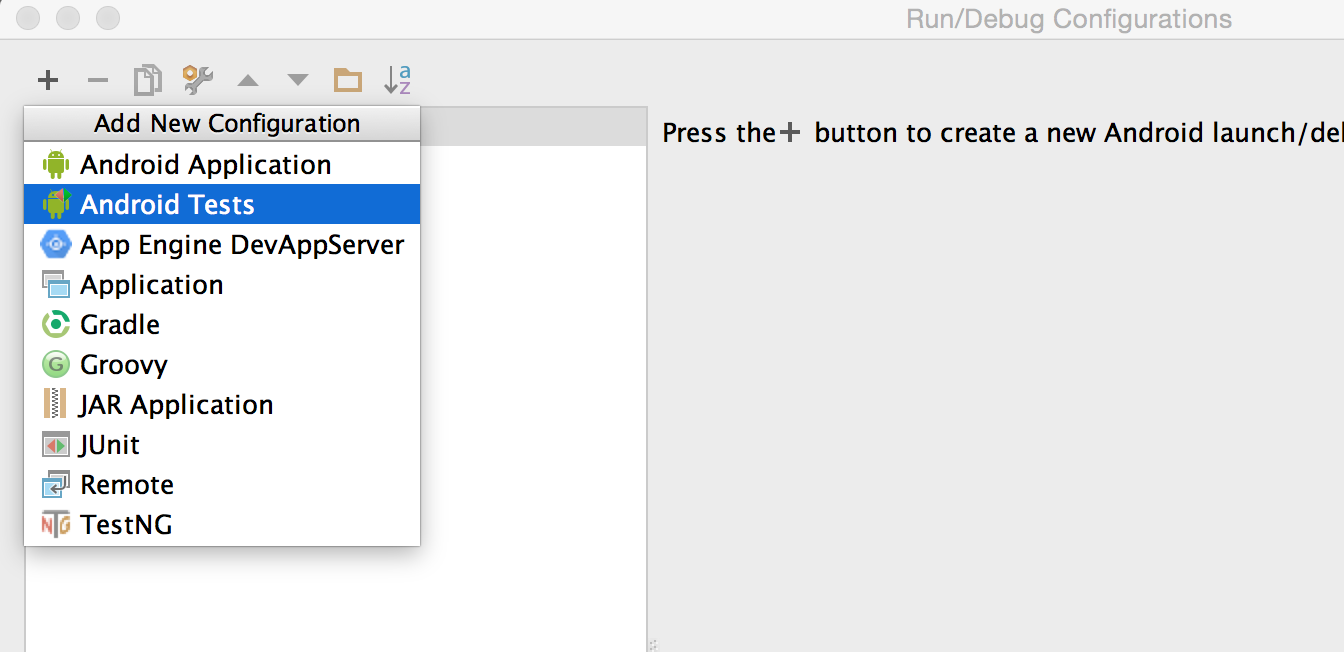Select Android Application from the list

pos(205,164)
